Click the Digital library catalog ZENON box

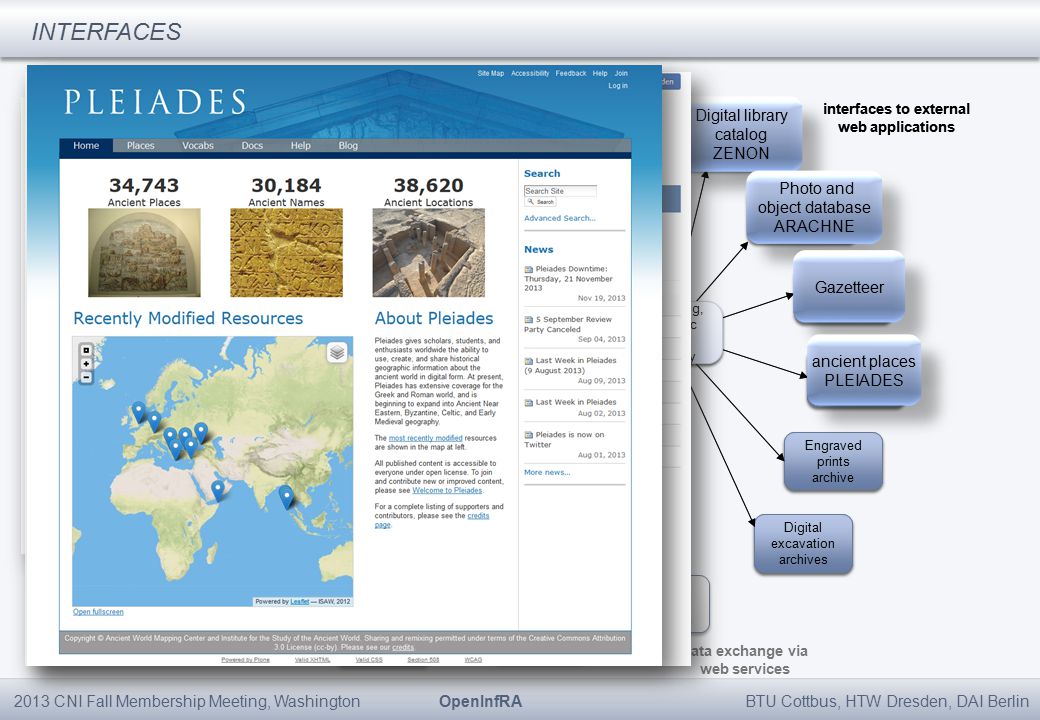(x=746, y=135)
